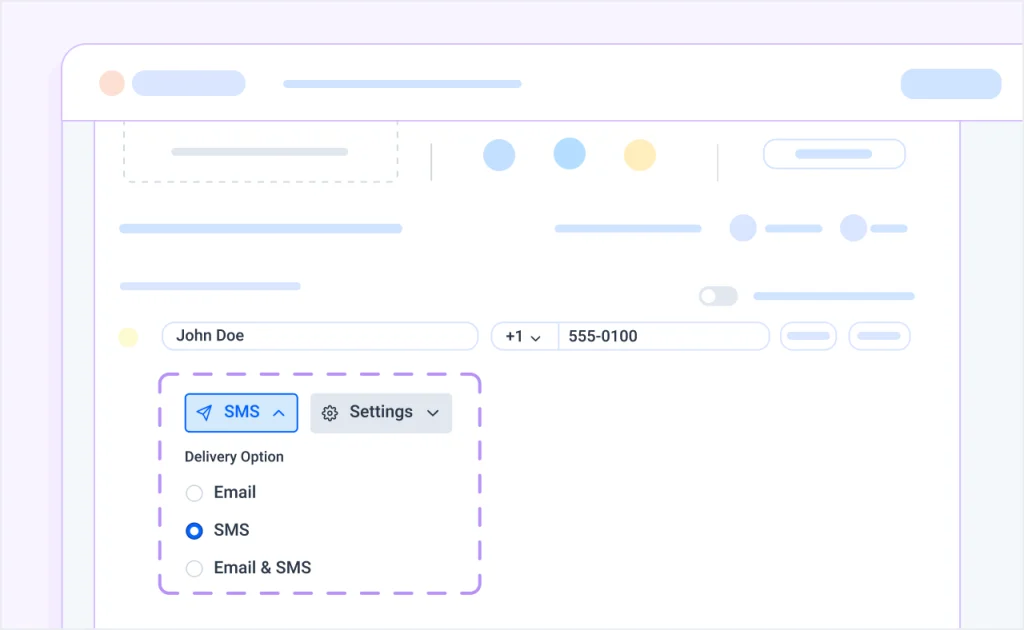This screenshot has width=1024, height=630.
Task: Click the yellow dot in the header row
Action: coord(640,154)
